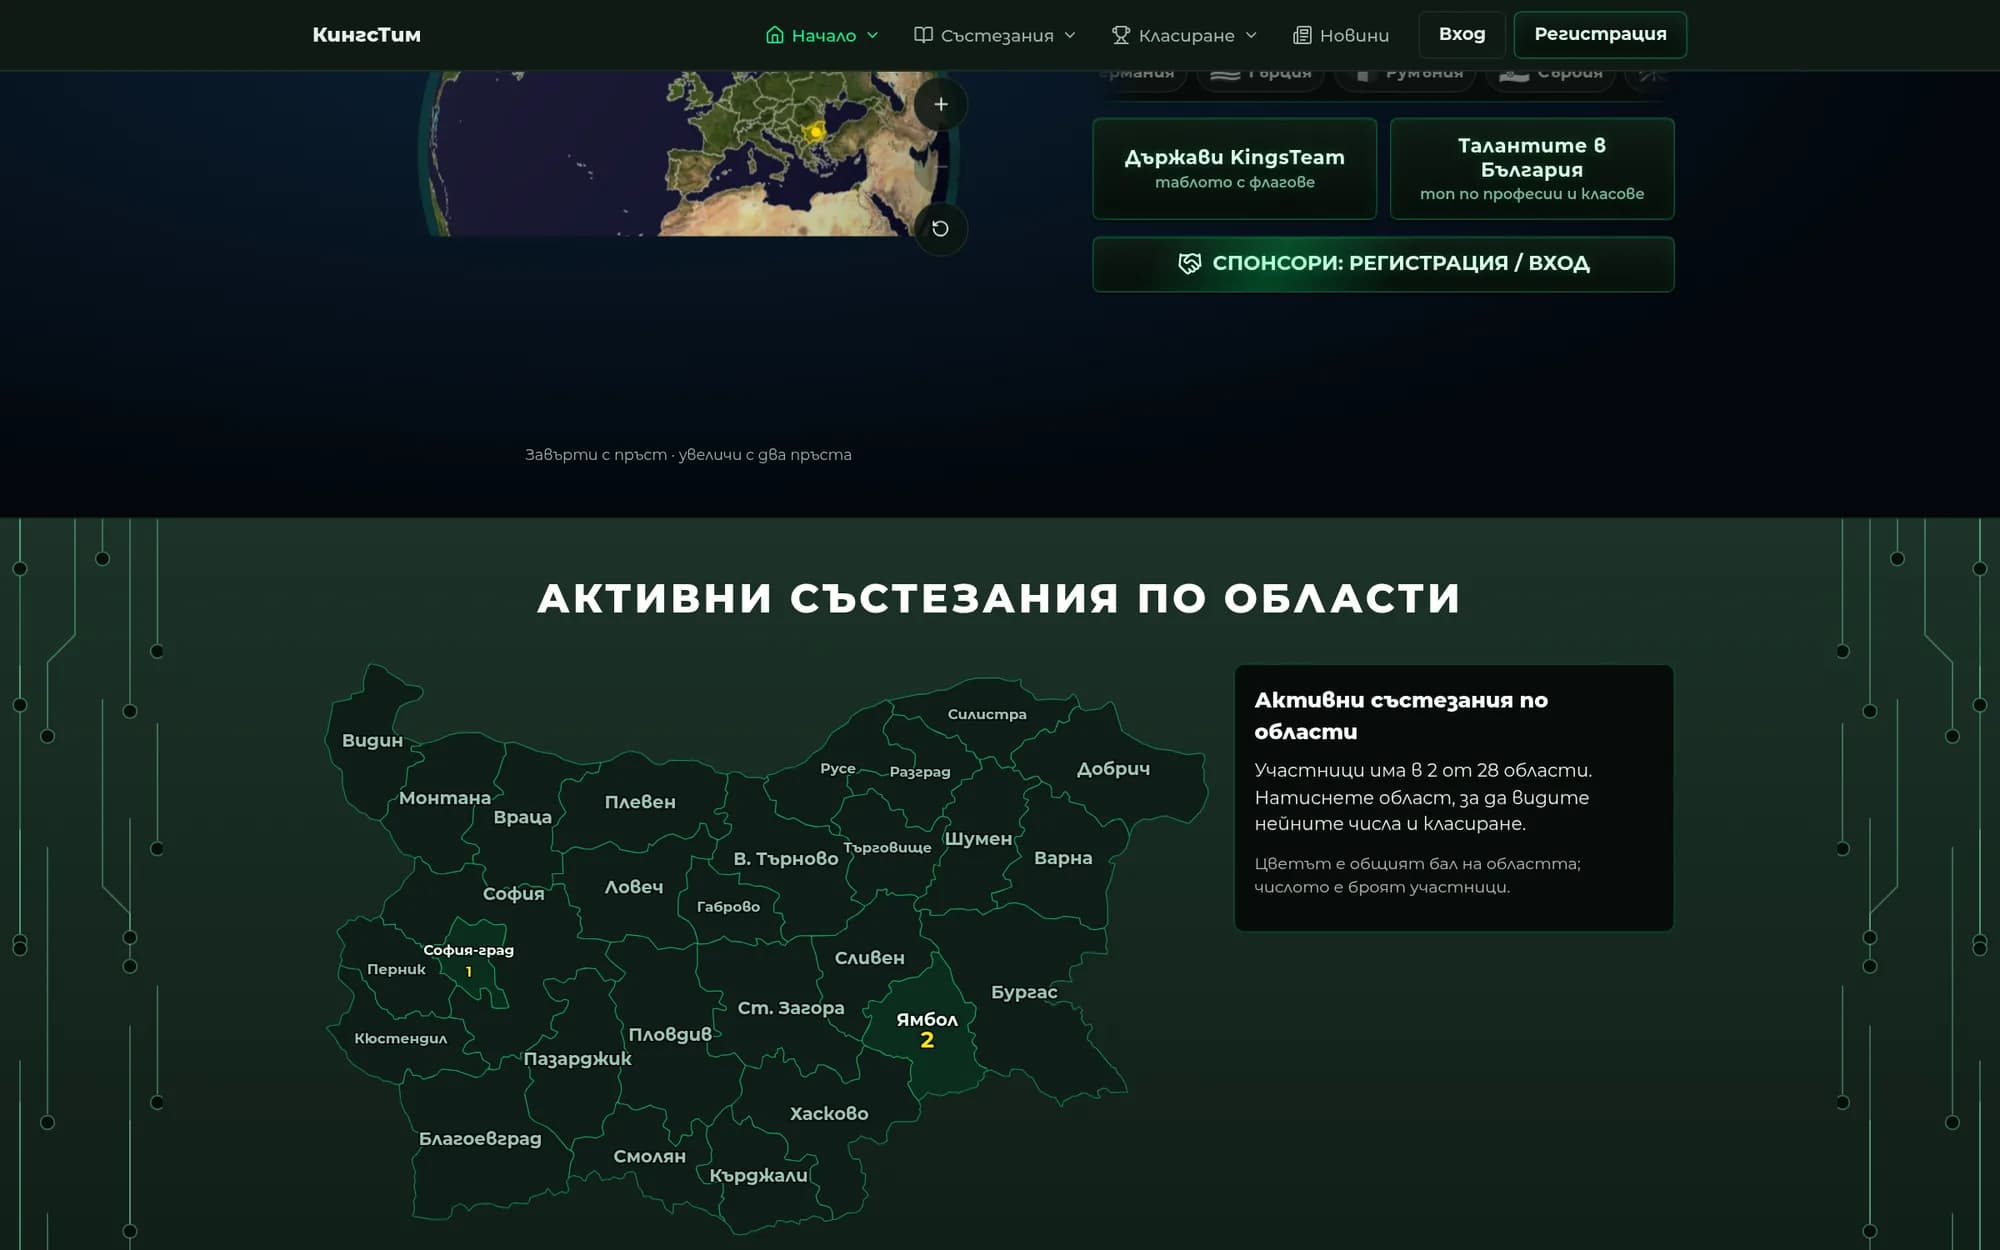
Task: Select the Хасково region on the map
Action: pyautogui.click(x=829, y=1113)
